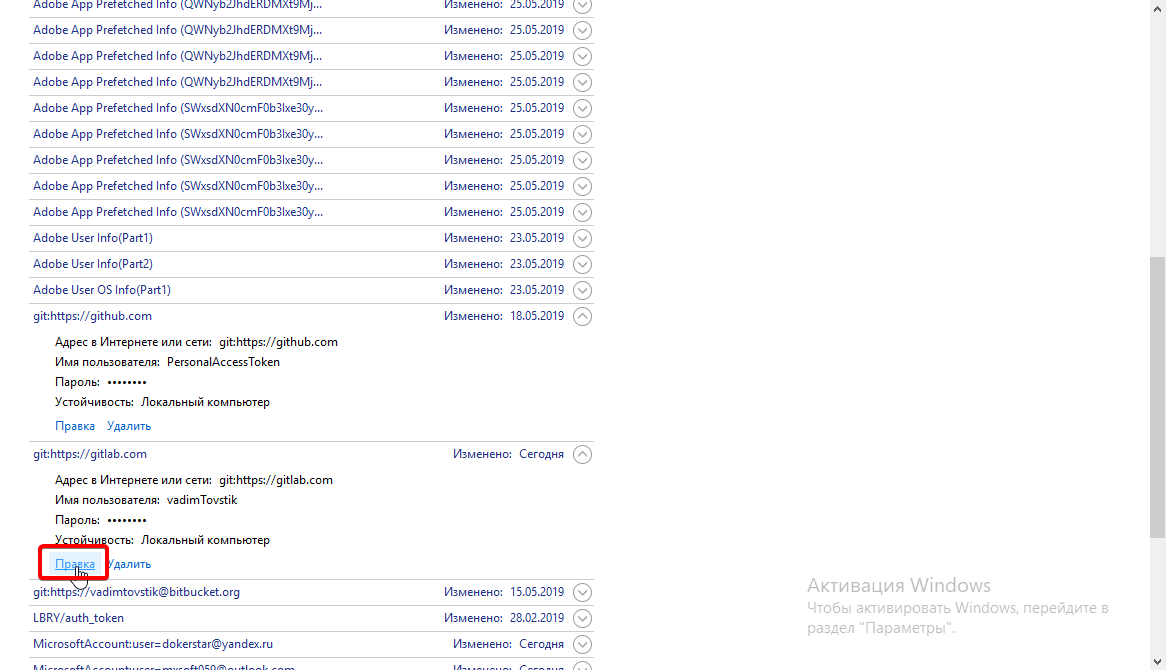1166x670 pixels.
Task: Click the vadimTovstik username value
Action: coord(202,500)
